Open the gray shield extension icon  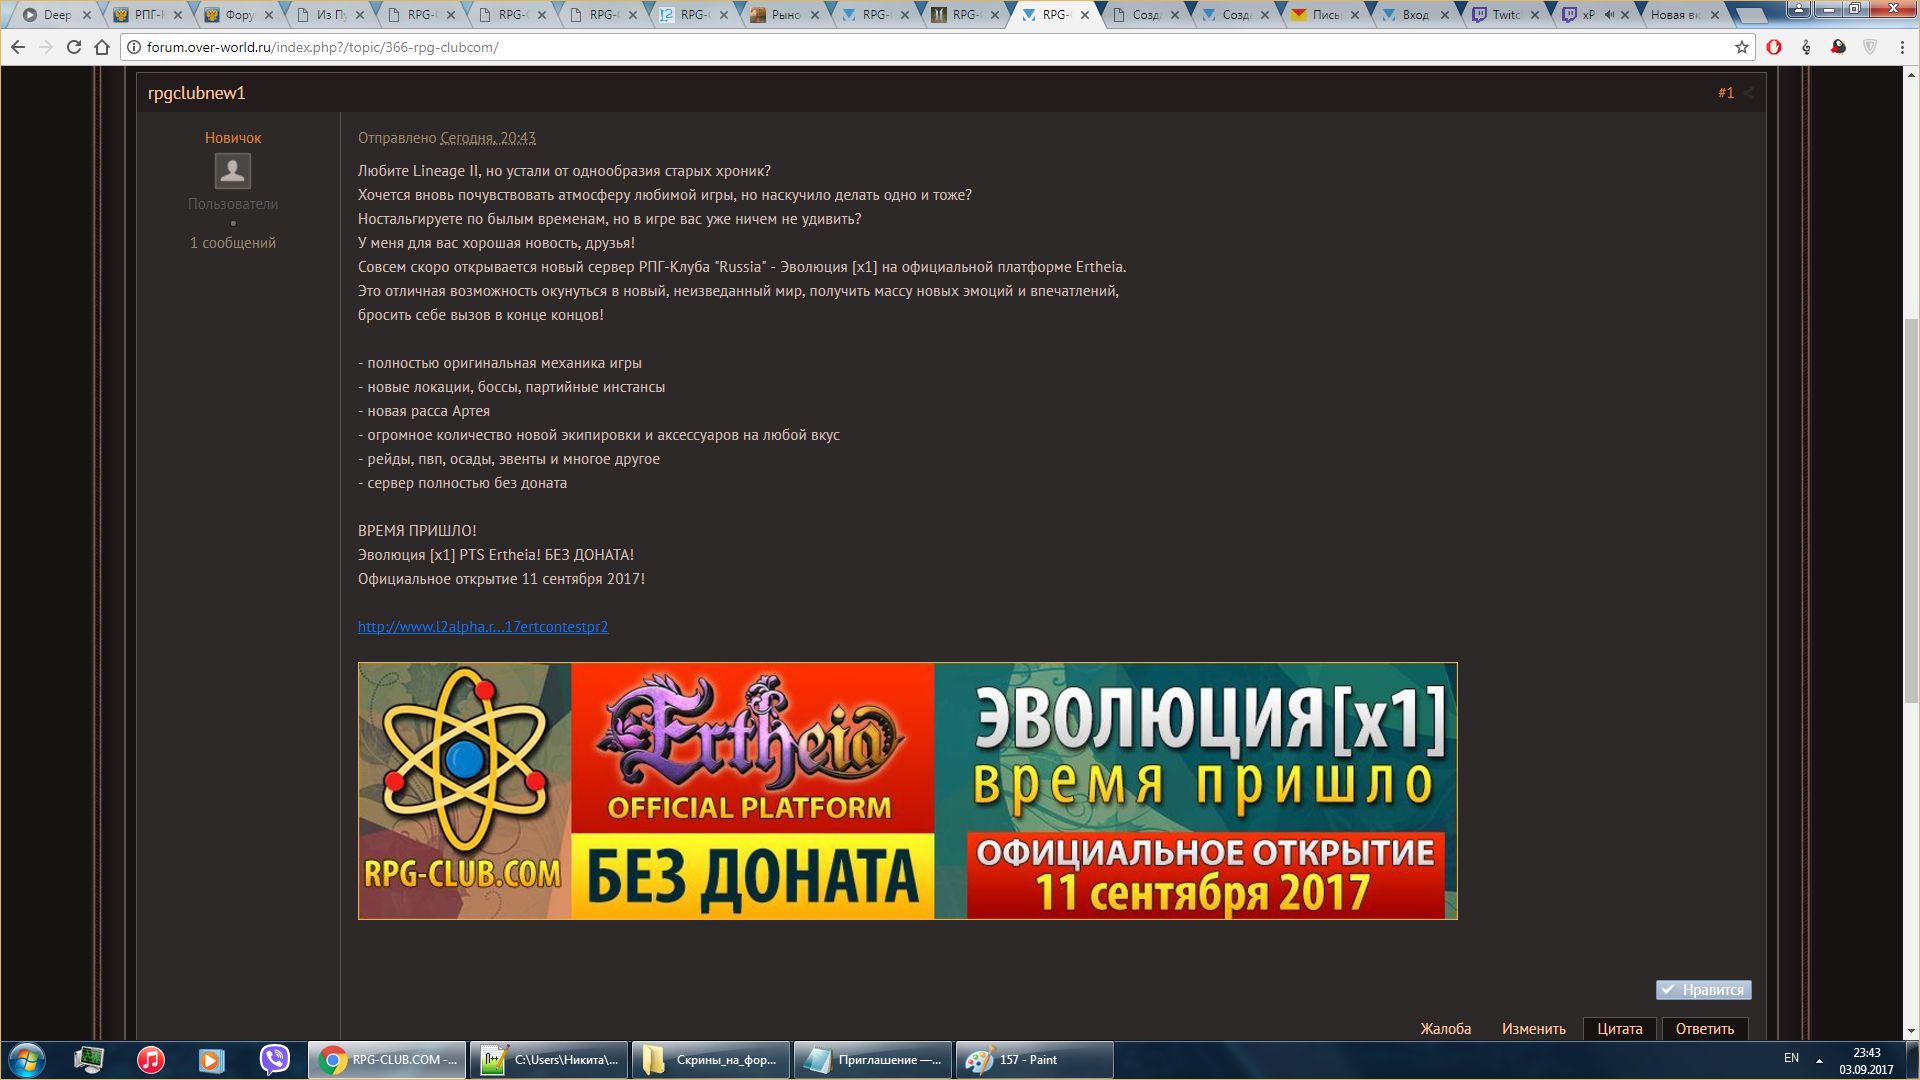[1870, 47]
